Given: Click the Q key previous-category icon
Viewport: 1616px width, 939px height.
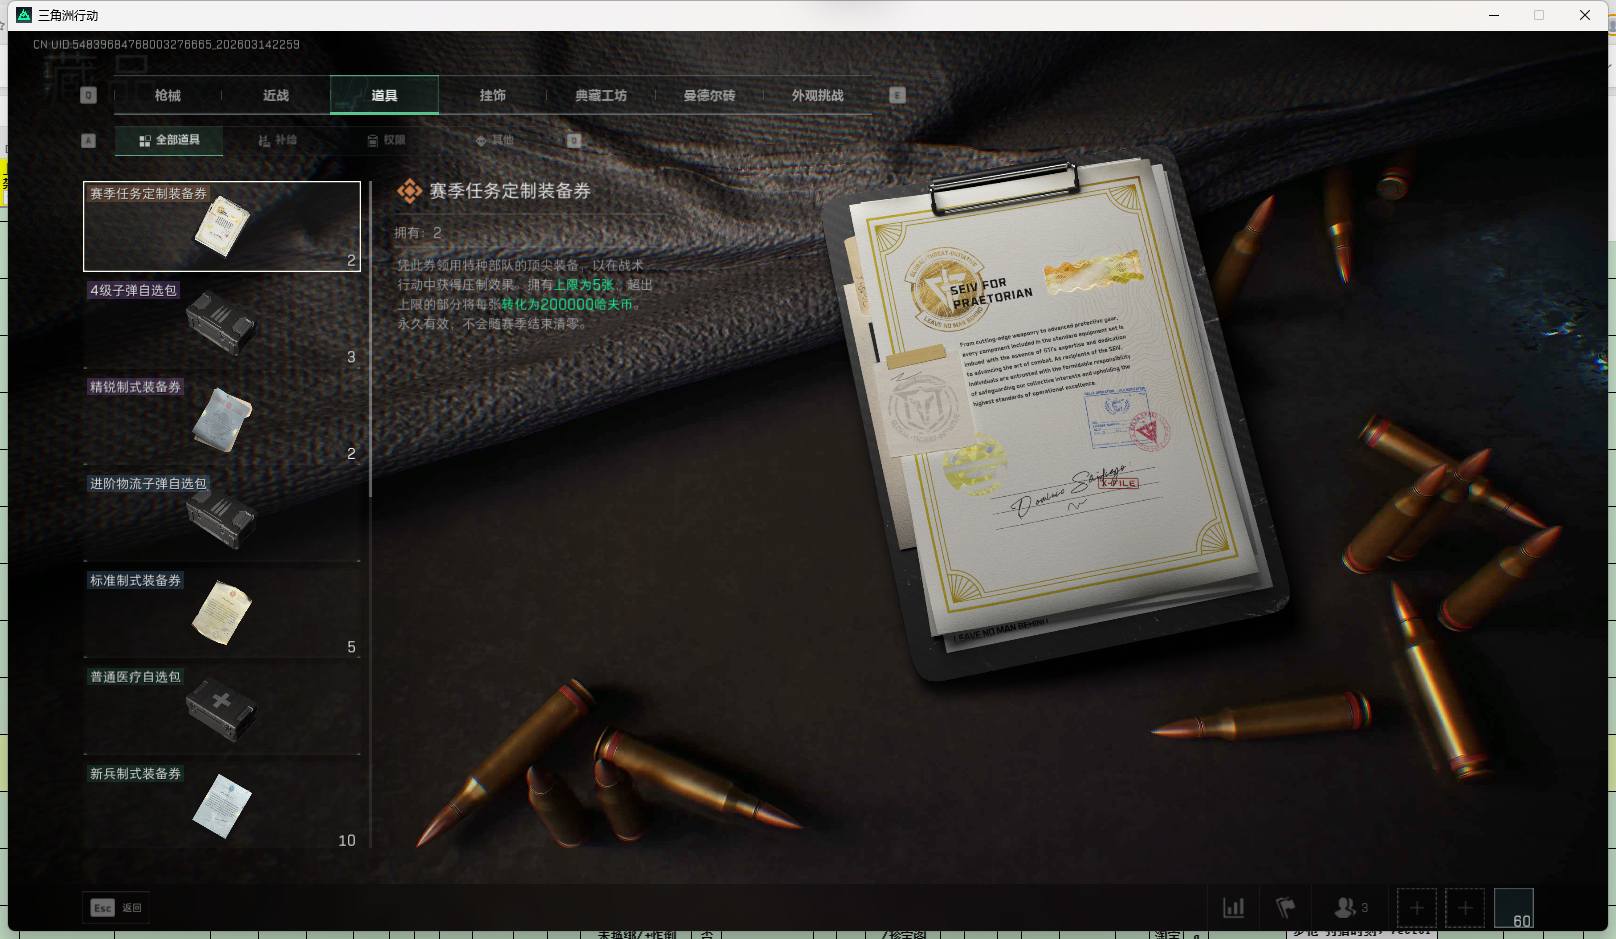Looking at the screenshot, I should (x=88, y=95).
